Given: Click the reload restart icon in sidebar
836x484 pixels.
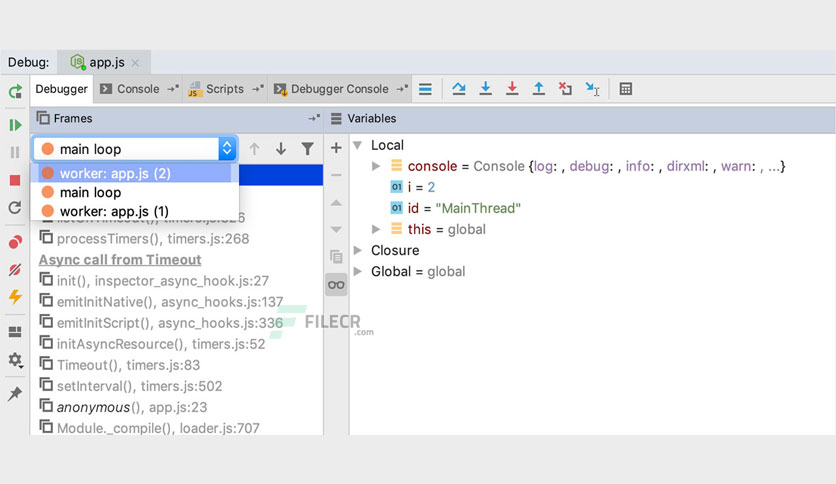Looking at the screenshot, I should [15, 207].
